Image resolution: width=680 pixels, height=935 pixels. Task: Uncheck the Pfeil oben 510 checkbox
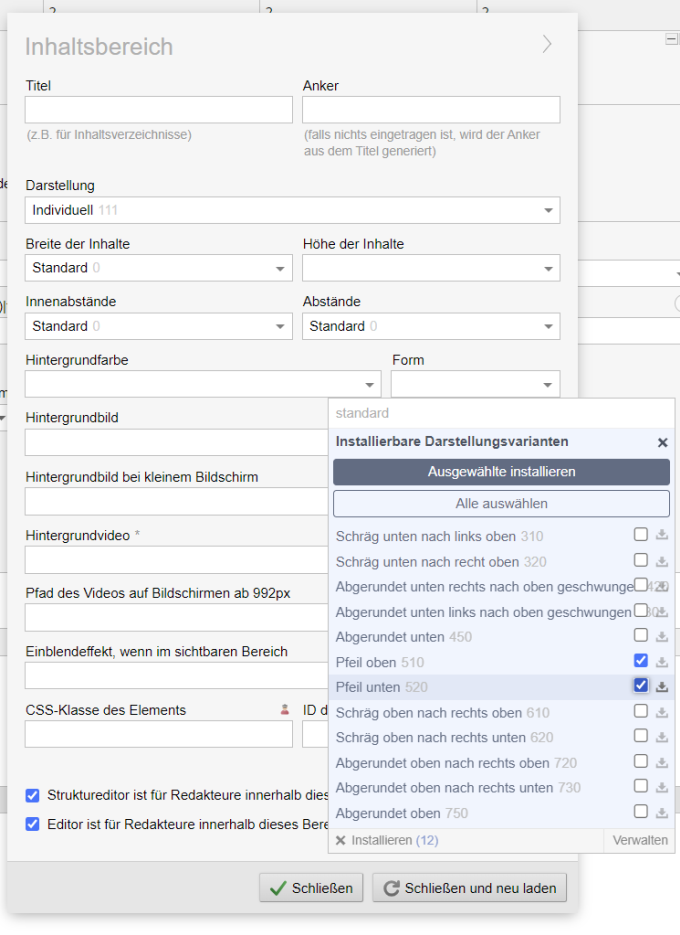[641, 660]
